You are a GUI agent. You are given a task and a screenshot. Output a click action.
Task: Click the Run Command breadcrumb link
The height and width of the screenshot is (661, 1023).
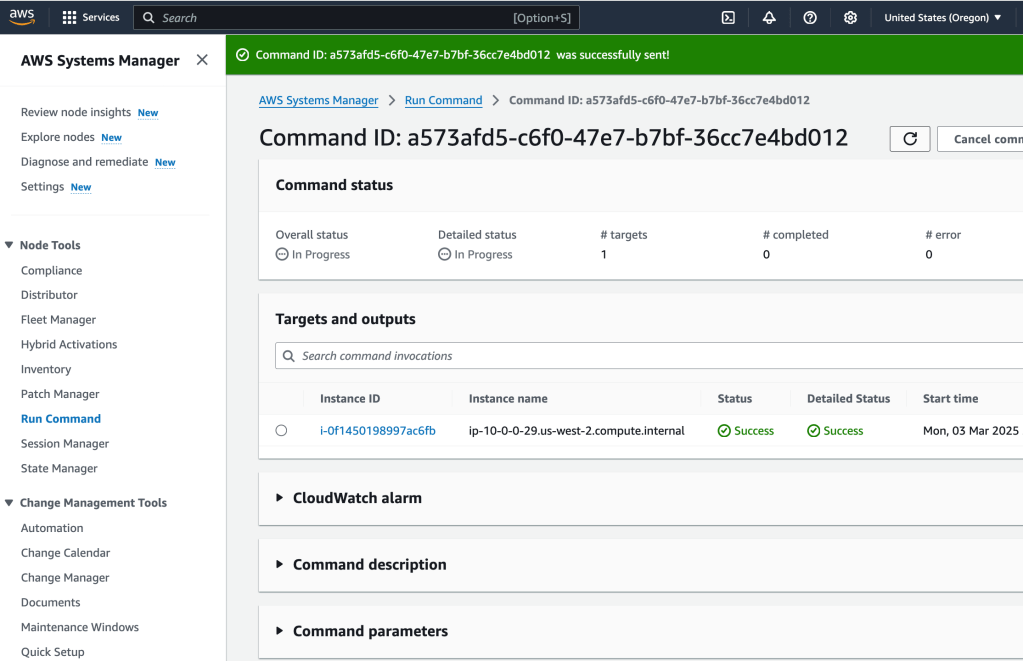[x=443, y=100]
